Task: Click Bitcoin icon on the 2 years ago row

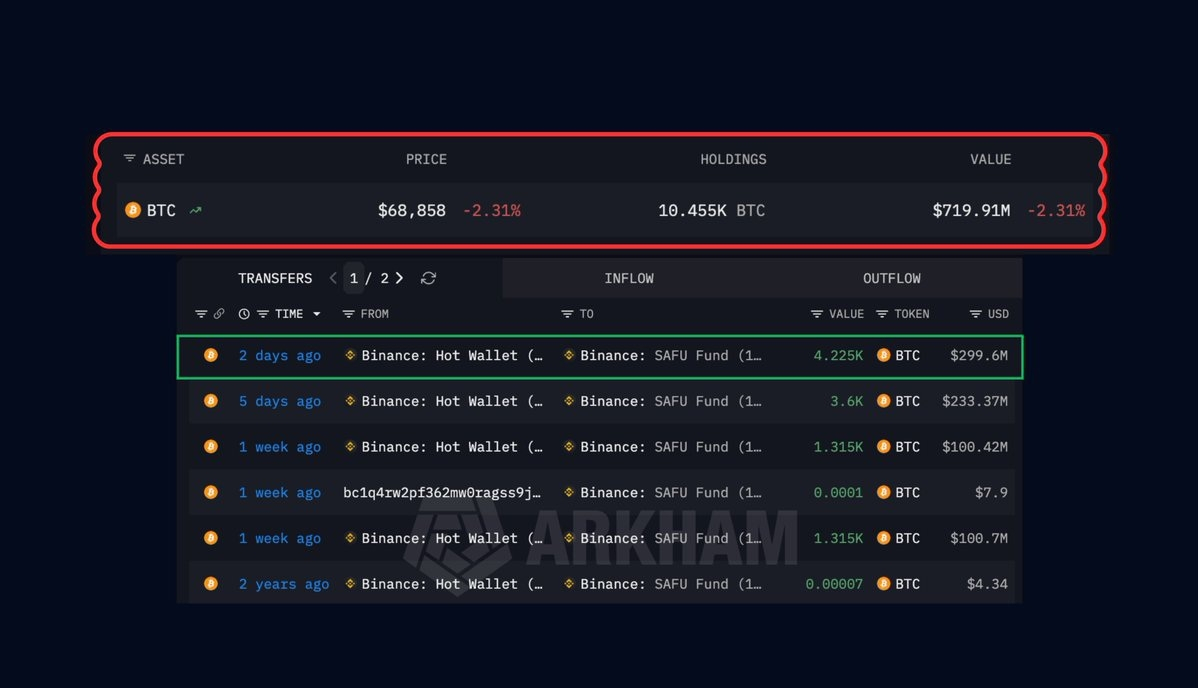Action: coord(211,584)
